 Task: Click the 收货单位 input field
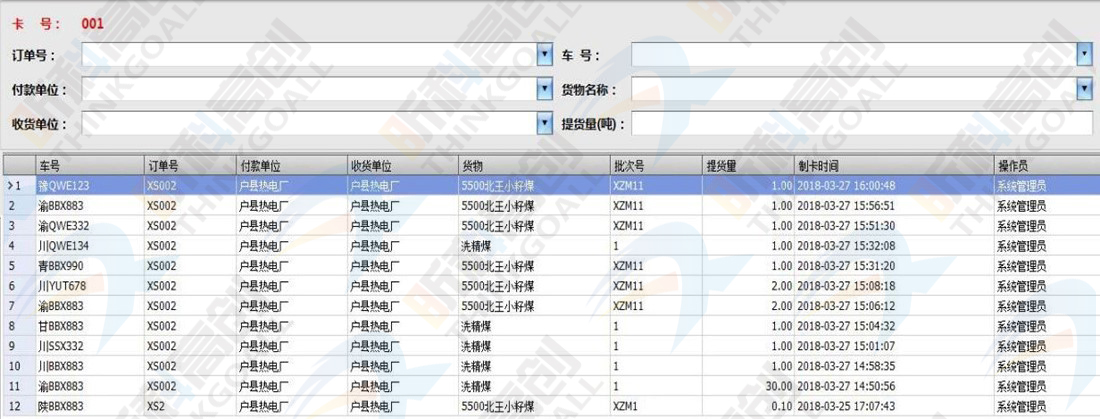[x=309, y=124]
